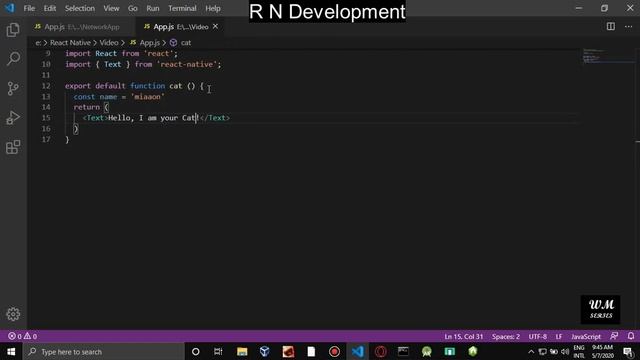Click the code minimap preview
The width and height of the screenshot is (640, 360).
[x=607, y=56]
